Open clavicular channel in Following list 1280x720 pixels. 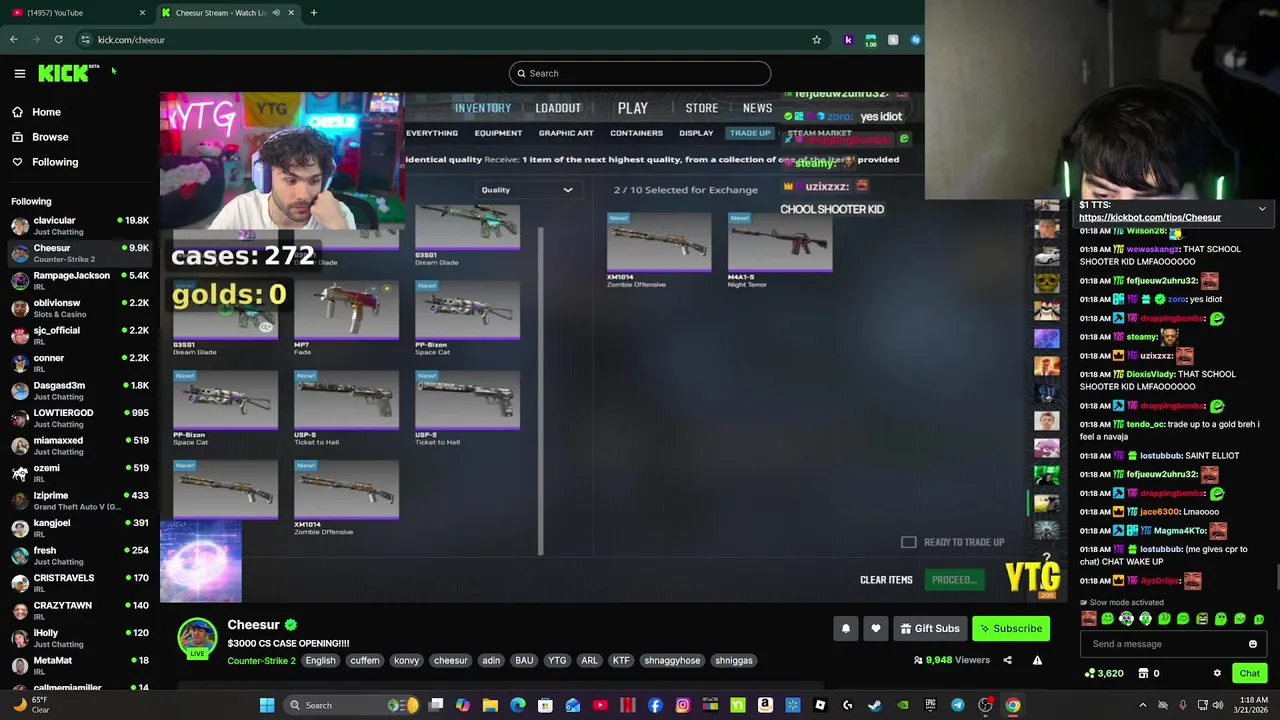(x=78, y=226)
